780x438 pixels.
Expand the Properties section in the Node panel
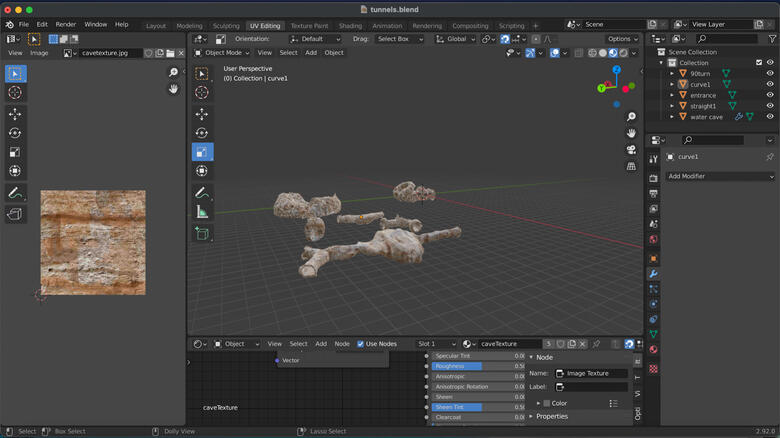(551, 416)
